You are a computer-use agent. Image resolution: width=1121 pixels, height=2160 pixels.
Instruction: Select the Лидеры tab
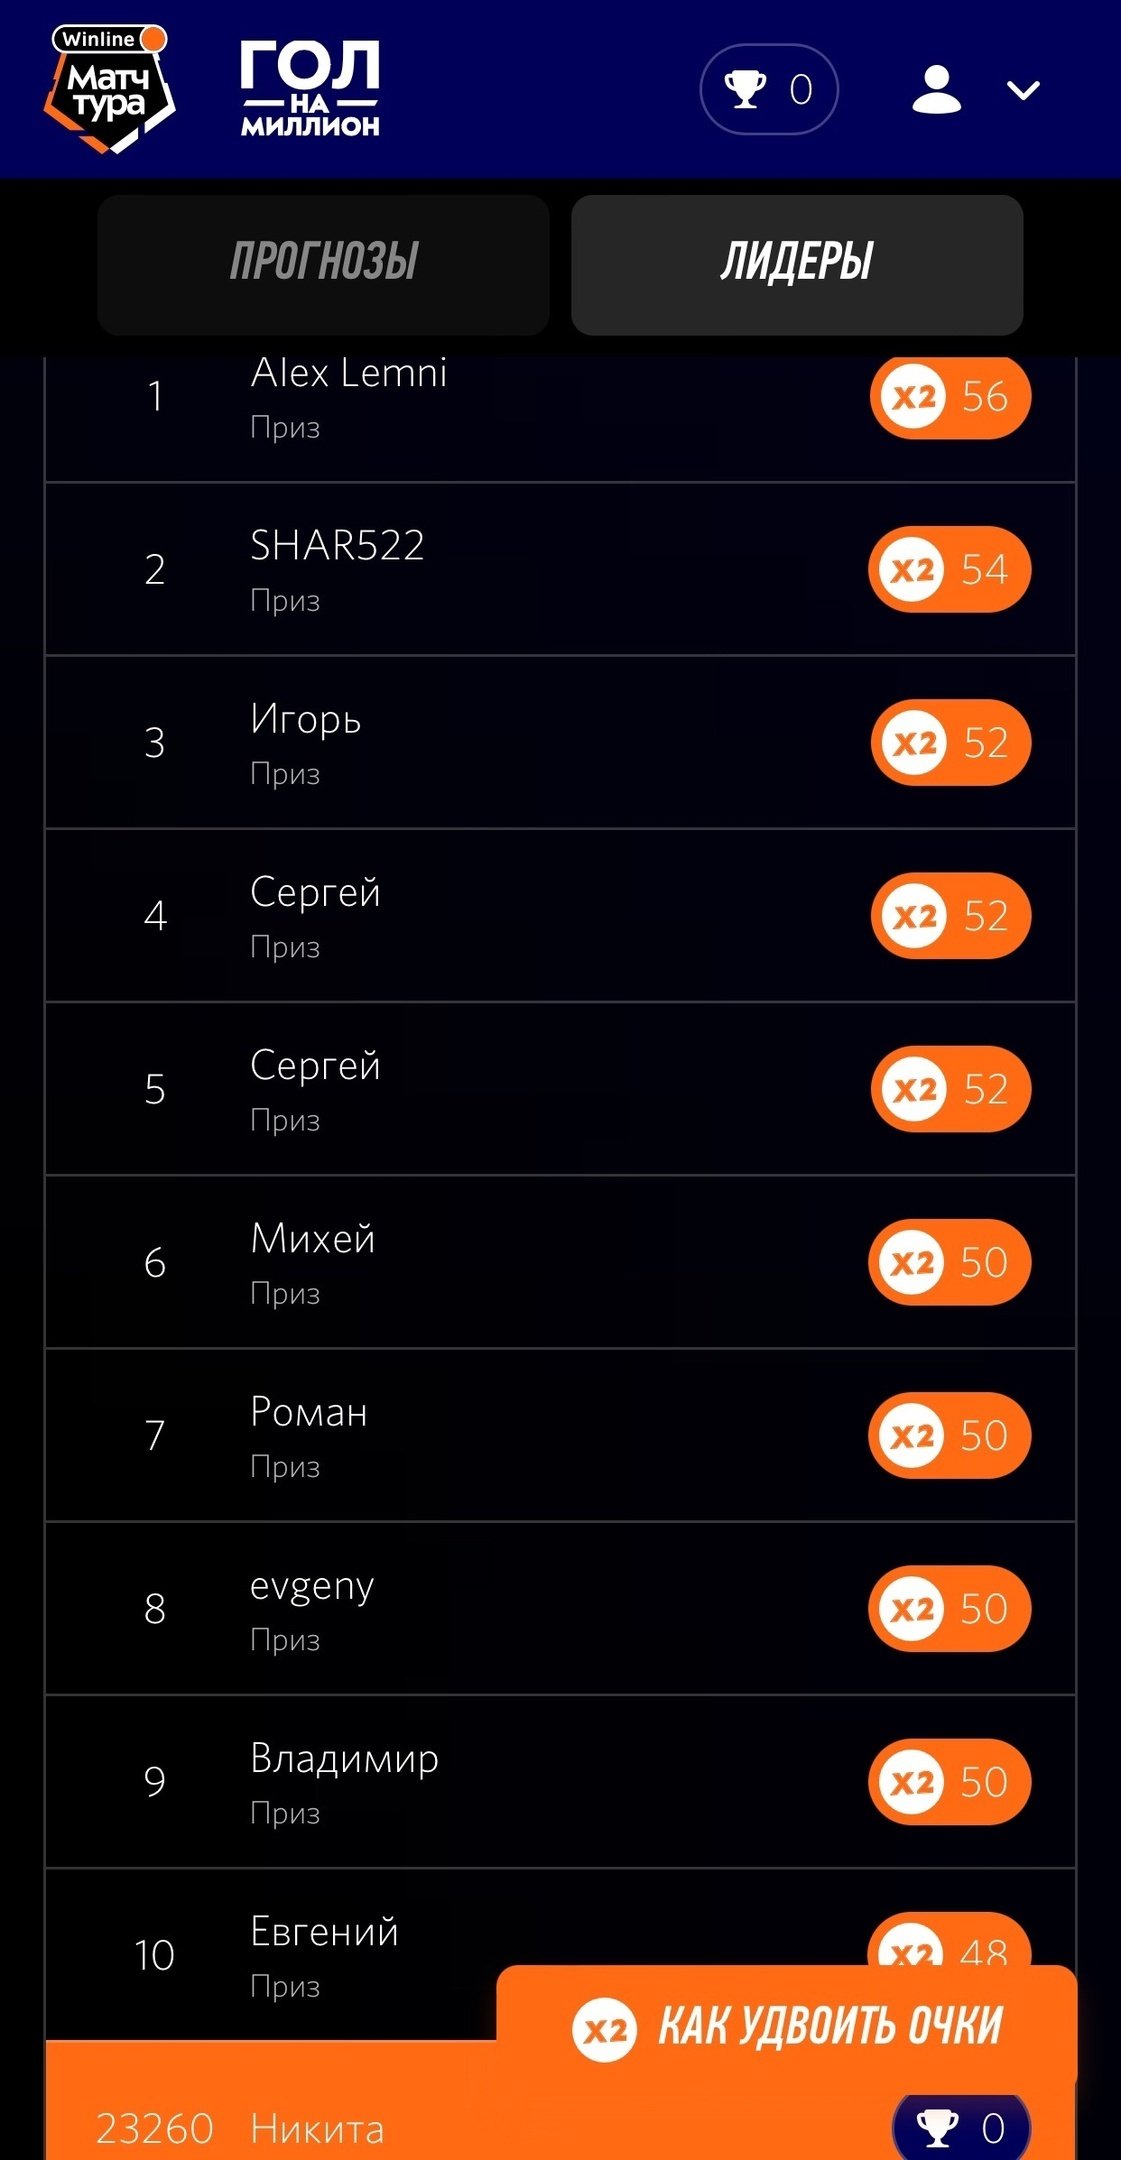797,264
